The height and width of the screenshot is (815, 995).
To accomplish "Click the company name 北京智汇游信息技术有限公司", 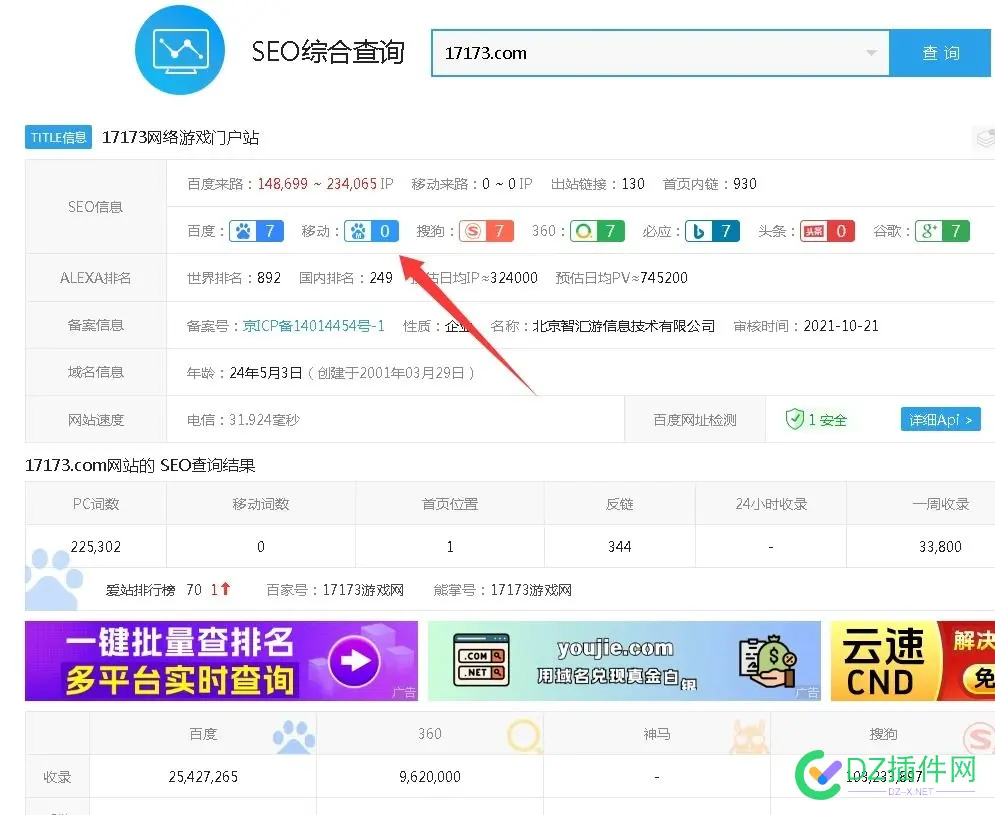I will click(x=623, y=326).
